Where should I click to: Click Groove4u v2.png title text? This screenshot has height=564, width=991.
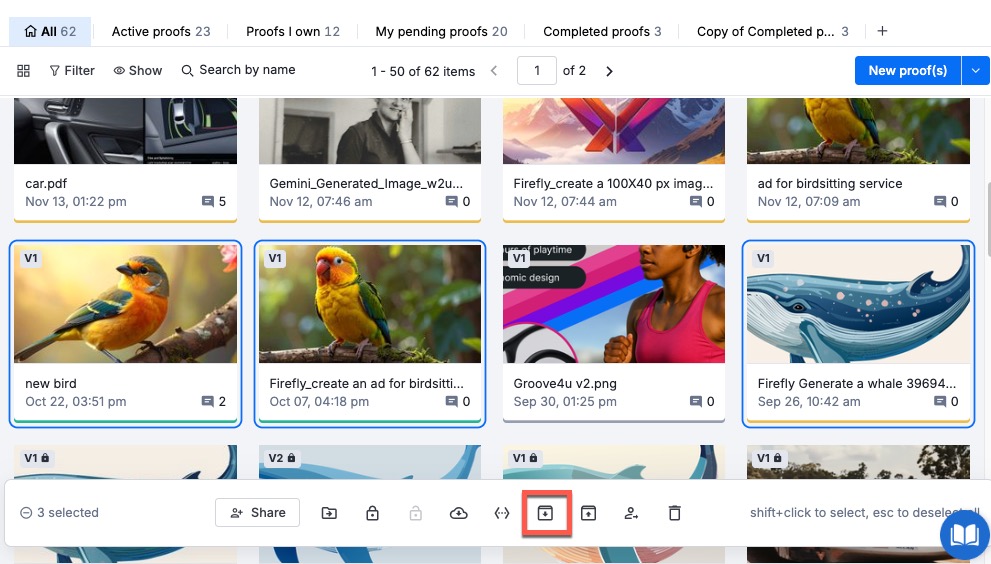coord(565,384)
